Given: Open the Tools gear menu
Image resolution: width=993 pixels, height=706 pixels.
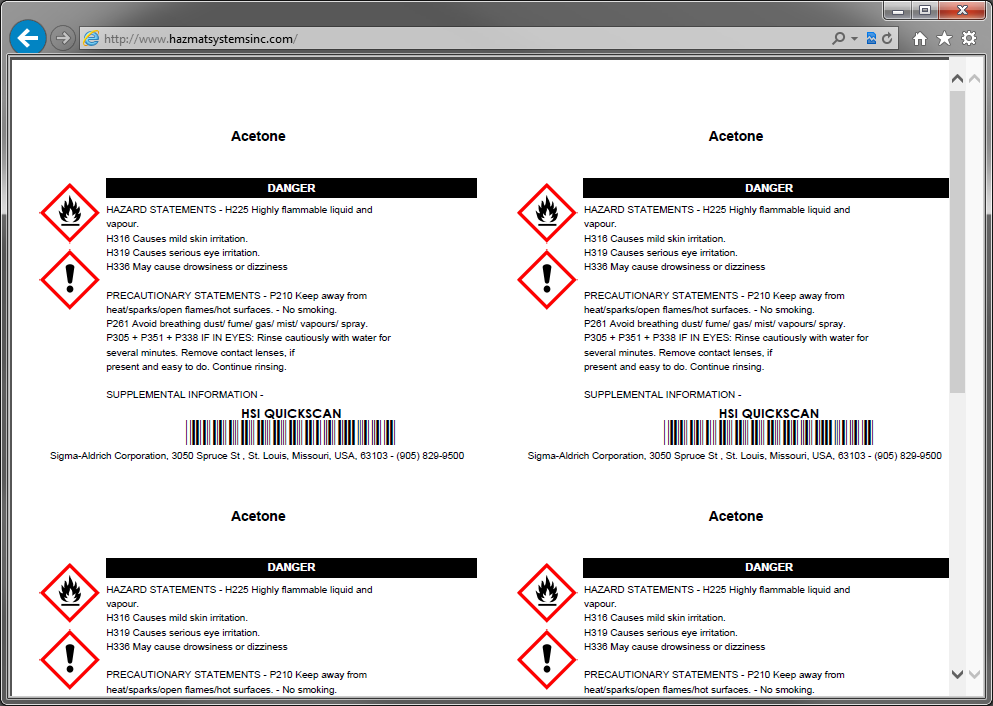Looking at the screenshot, I should 969,39.
